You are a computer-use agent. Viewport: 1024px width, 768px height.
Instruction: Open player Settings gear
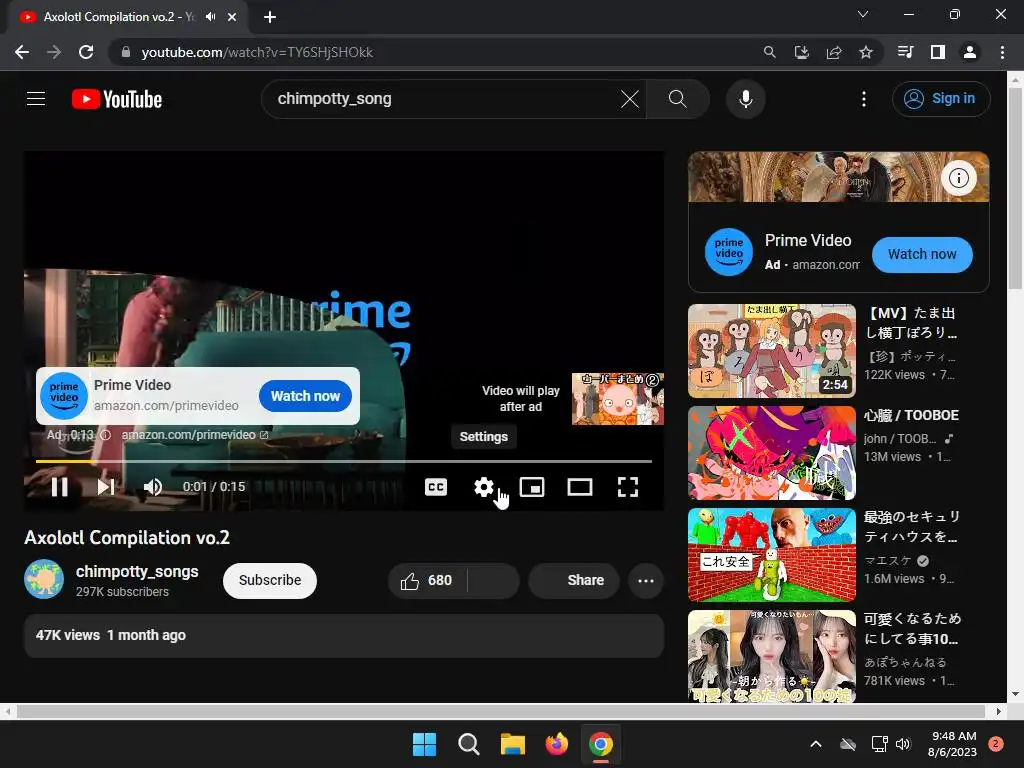click(484, 487)
